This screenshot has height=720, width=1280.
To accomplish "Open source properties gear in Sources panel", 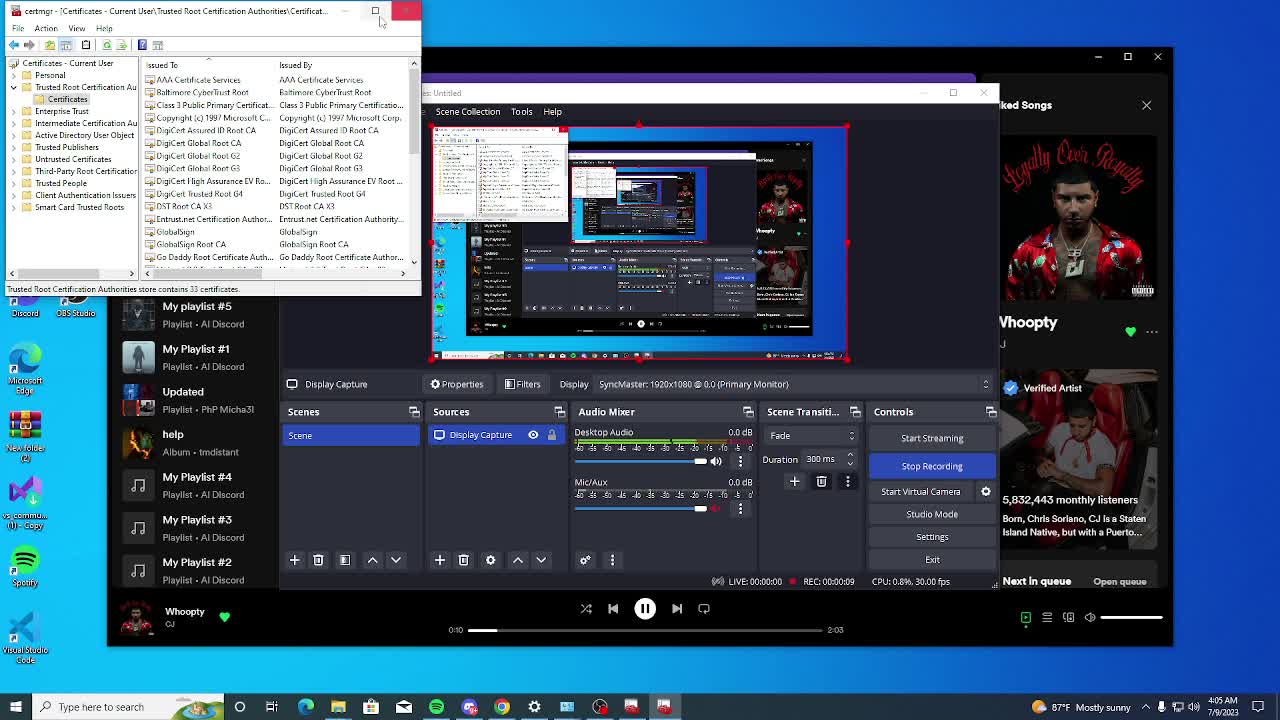I will click(490, 560).
